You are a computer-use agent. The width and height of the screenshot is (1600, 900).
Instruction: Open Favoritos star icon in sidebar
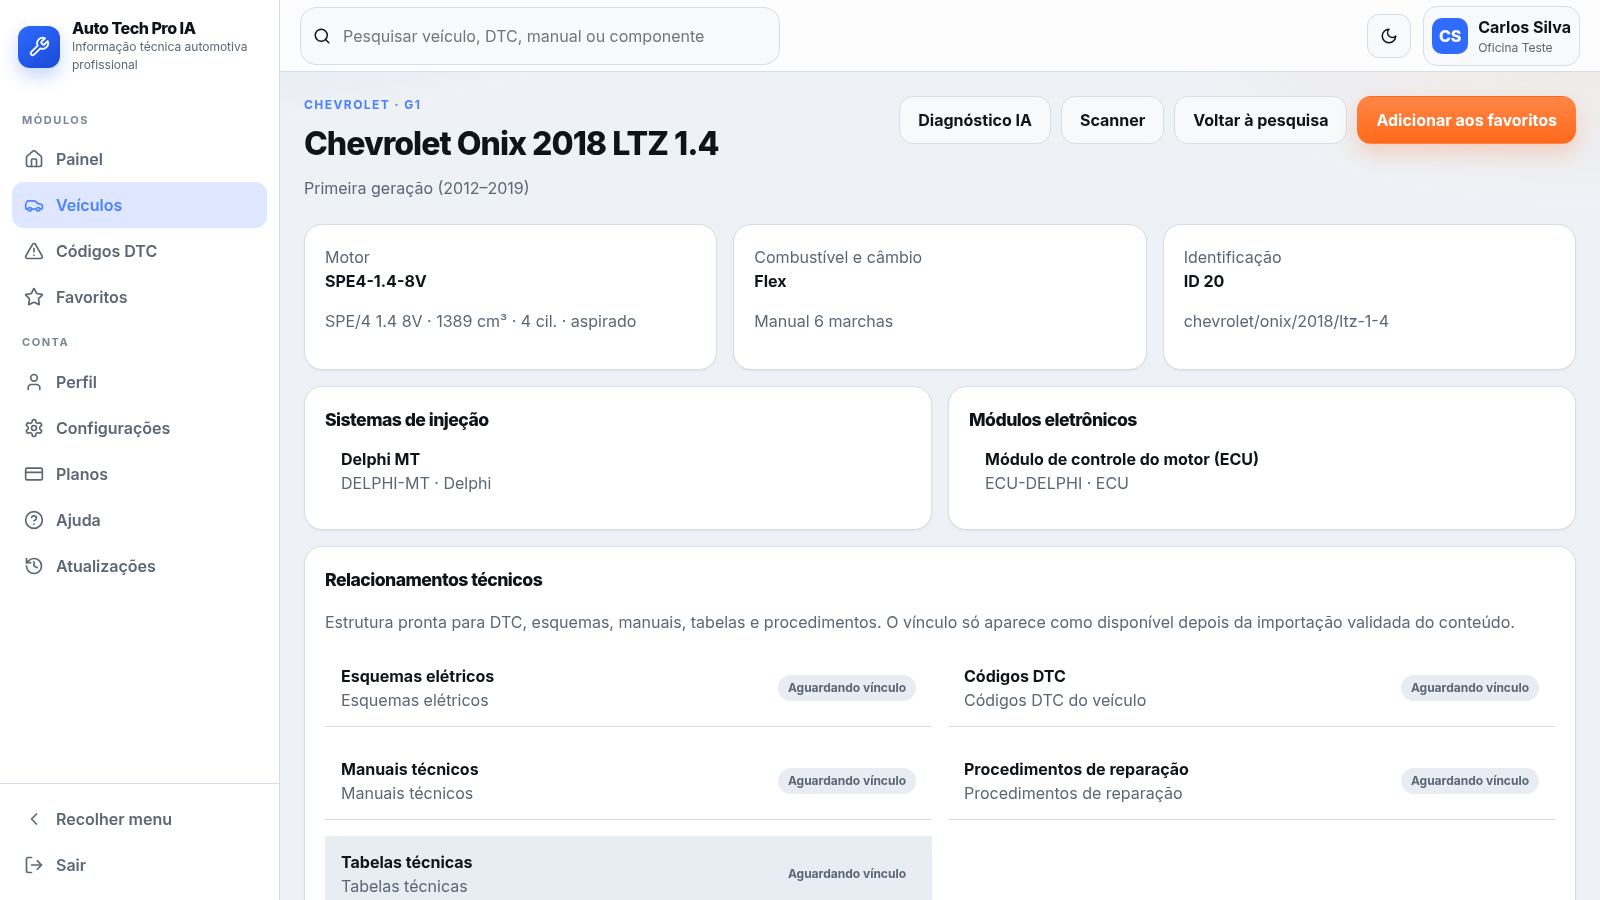coord(34,297)
